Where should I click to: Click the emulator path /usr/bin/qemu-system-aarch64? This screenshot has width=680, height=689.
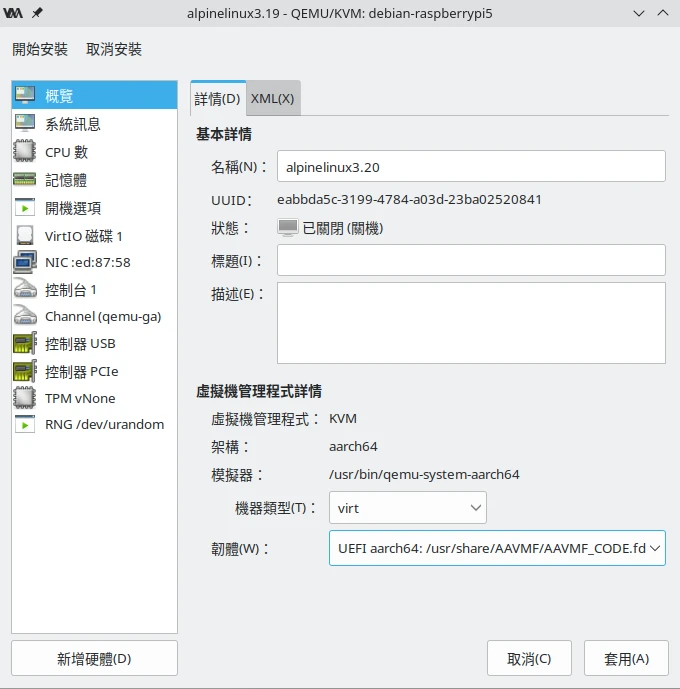coord(424,475)
